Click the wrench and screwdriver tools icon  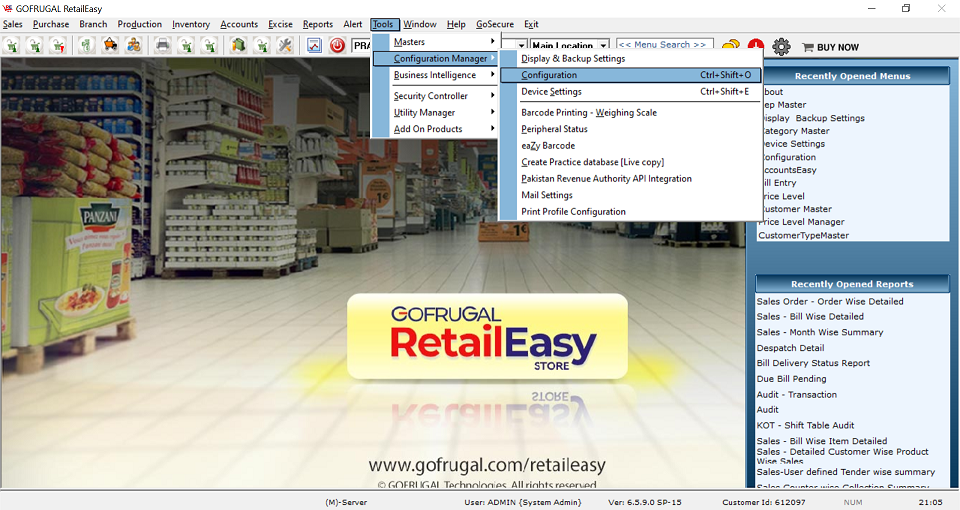pyautogui.click(x=285, y=46)
